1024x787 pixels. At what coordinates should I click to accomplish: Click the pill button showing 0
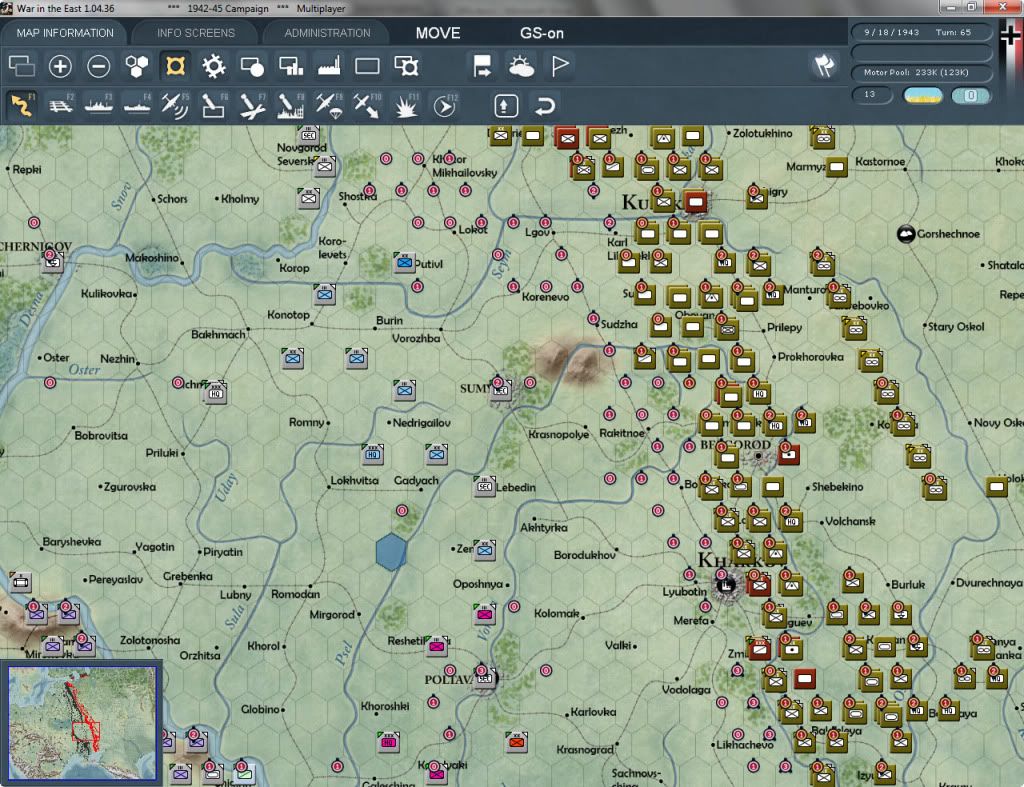[971, 95]
